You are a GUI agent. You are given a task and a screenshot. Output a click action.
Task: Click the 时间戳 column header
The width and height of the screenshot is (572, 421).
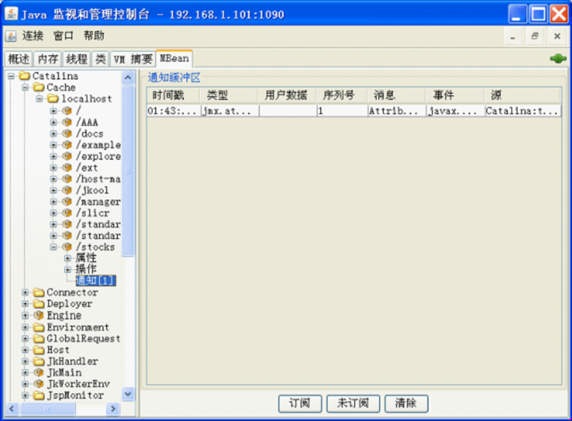point(173,96)
